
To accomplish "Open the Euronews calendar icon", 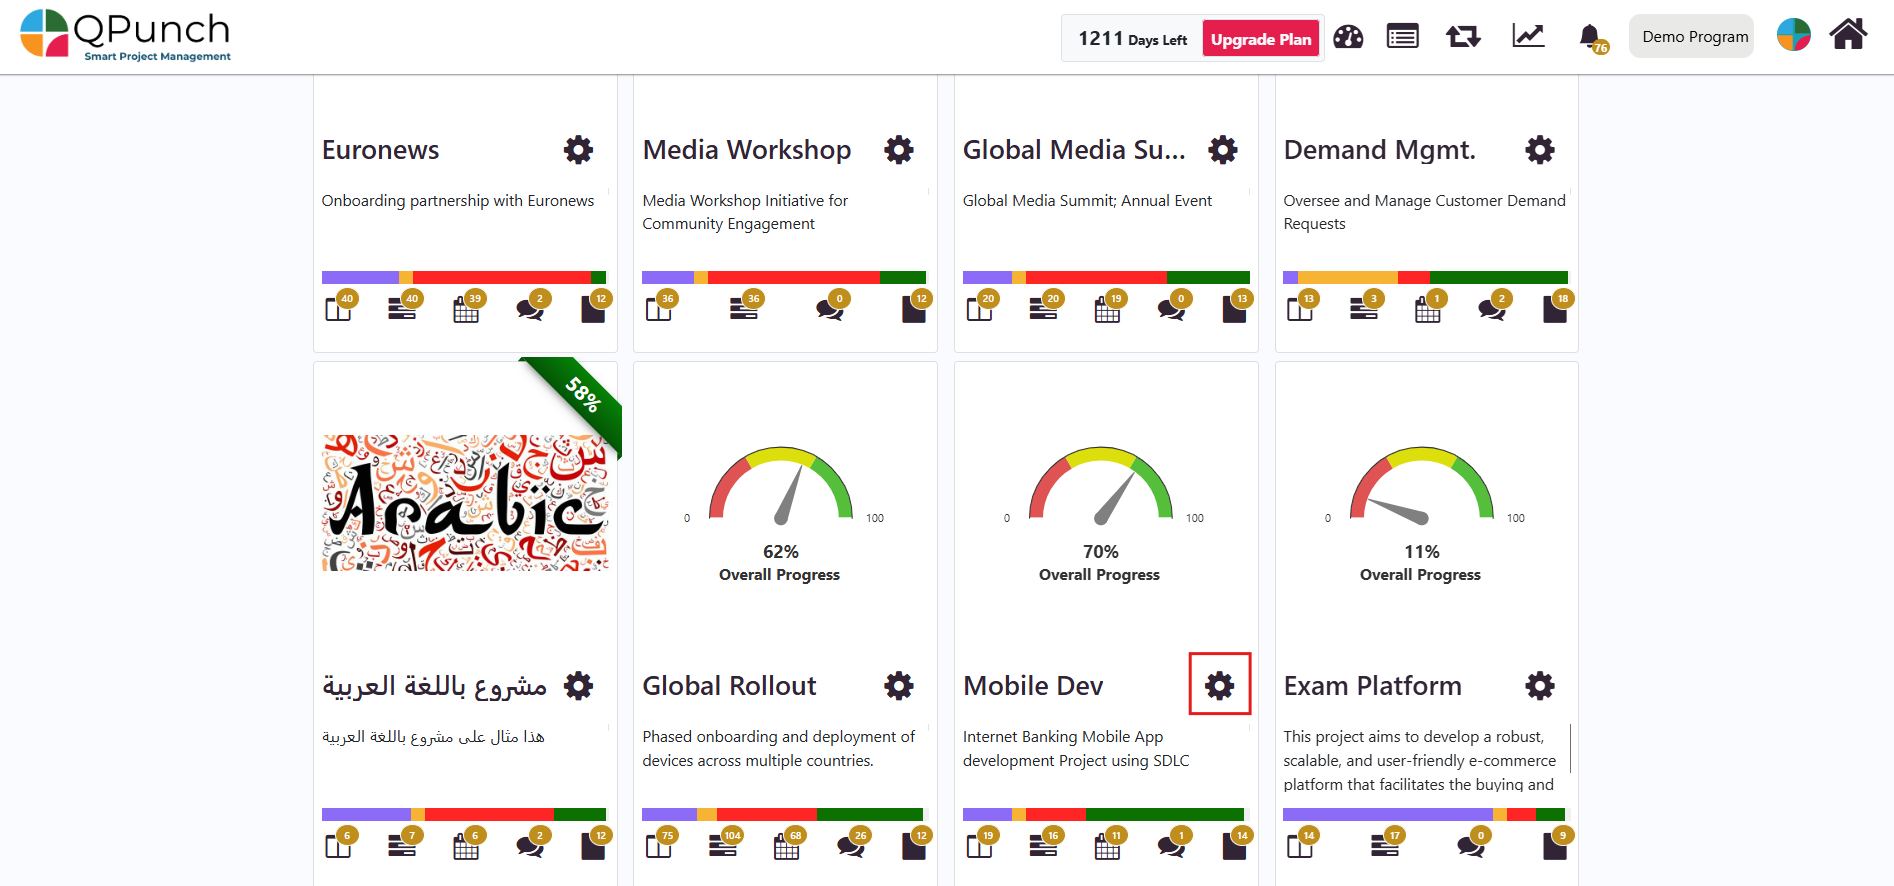I will pyautogui.click(x=466, y=309).
